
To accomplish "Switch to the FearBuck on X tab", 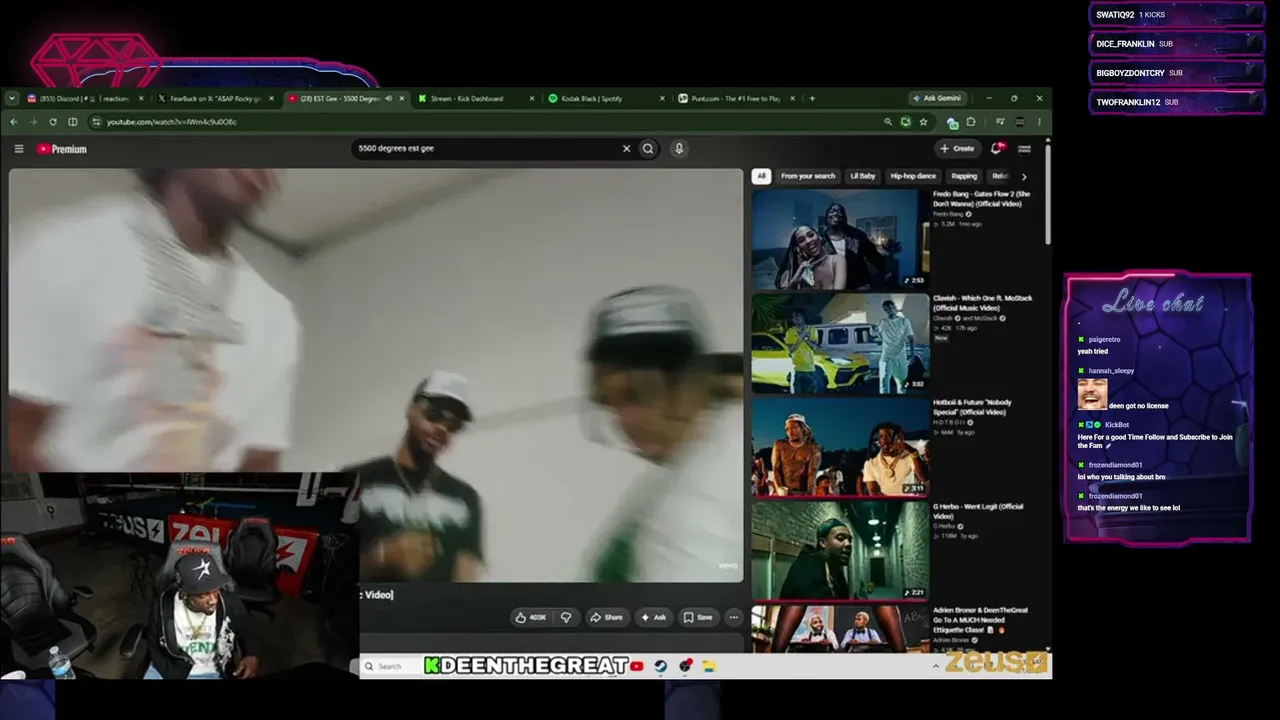I will point(216,98).
